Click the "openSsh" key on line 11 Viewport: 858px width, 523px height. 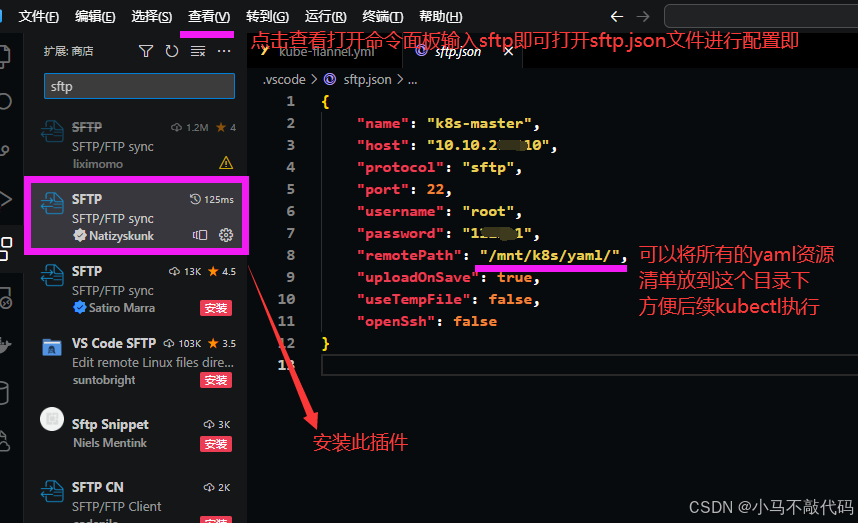coord(396,321)
